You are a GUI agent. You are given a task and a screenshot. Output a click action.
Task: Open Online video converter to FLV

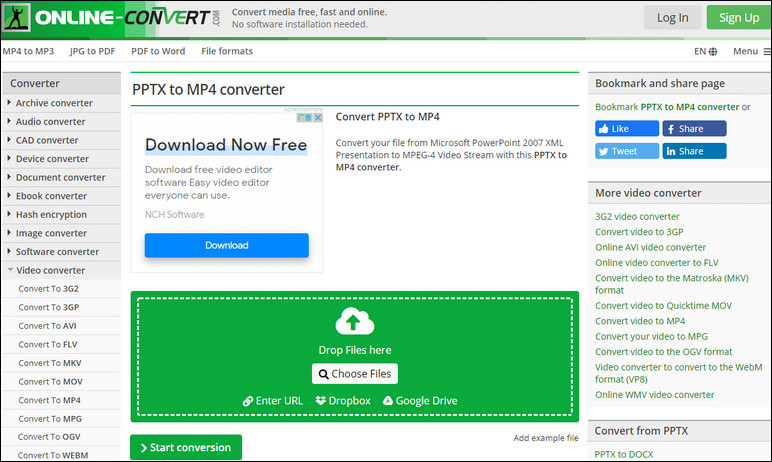(x=657, y=263)
